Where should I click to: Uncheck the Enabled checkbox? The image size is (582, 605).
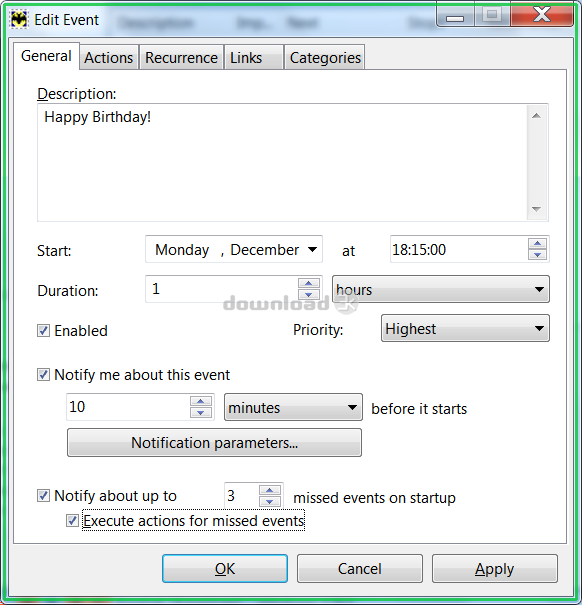[x=44, y=331]
